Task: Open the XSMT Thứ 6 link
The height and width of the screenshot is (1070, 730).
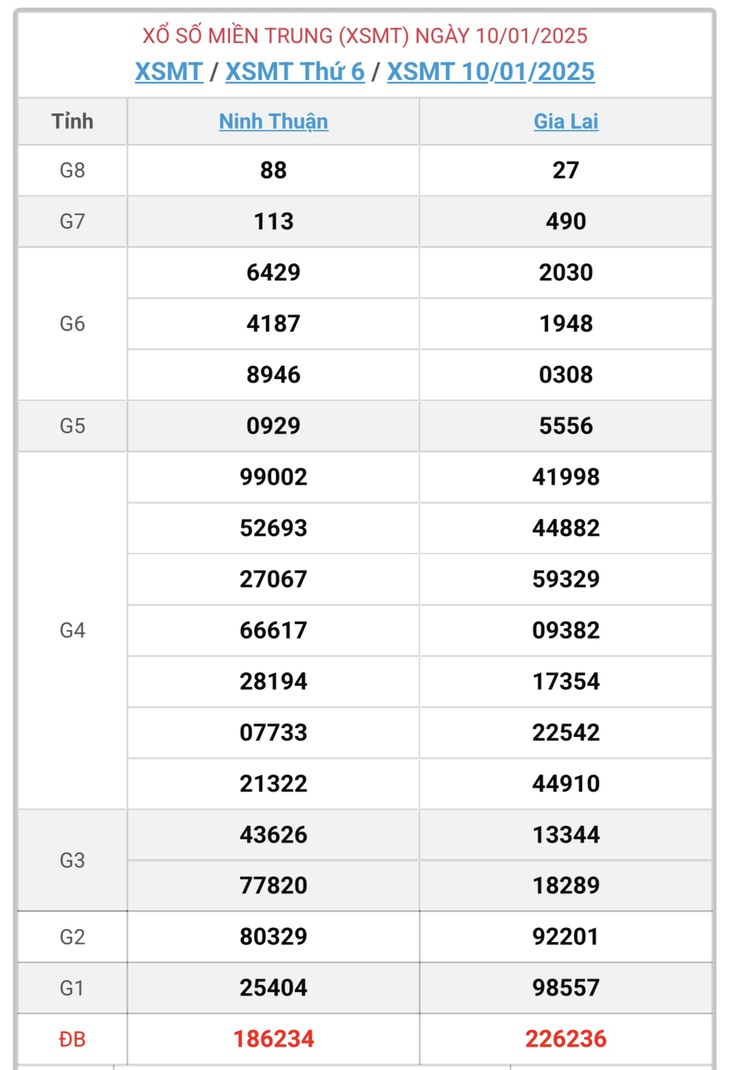Action: [295, 71]
